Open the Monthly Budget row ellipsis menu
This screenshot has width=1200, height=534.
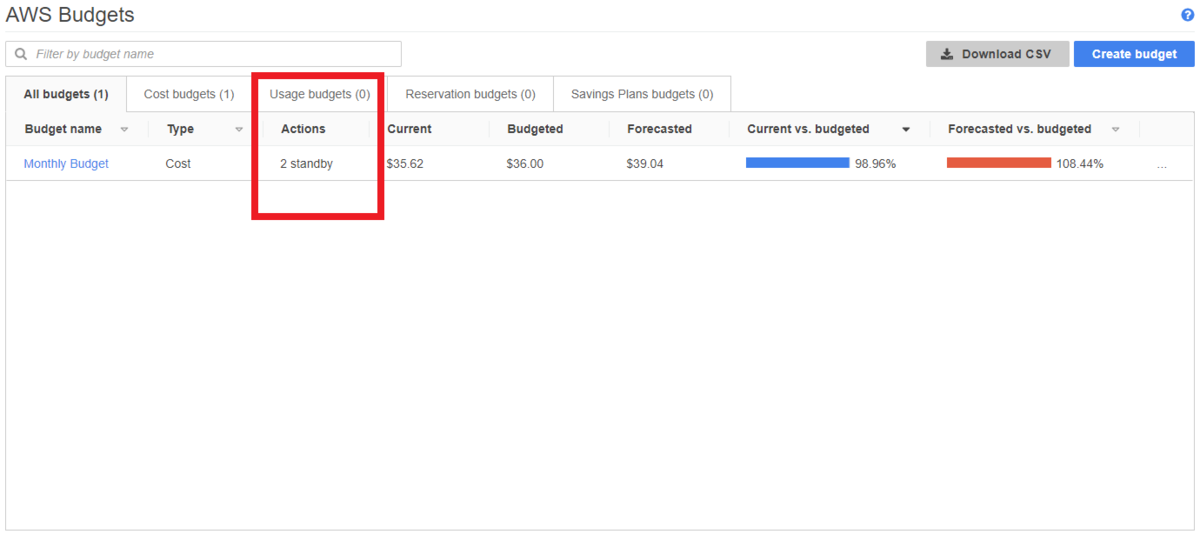coord(1161,164)
